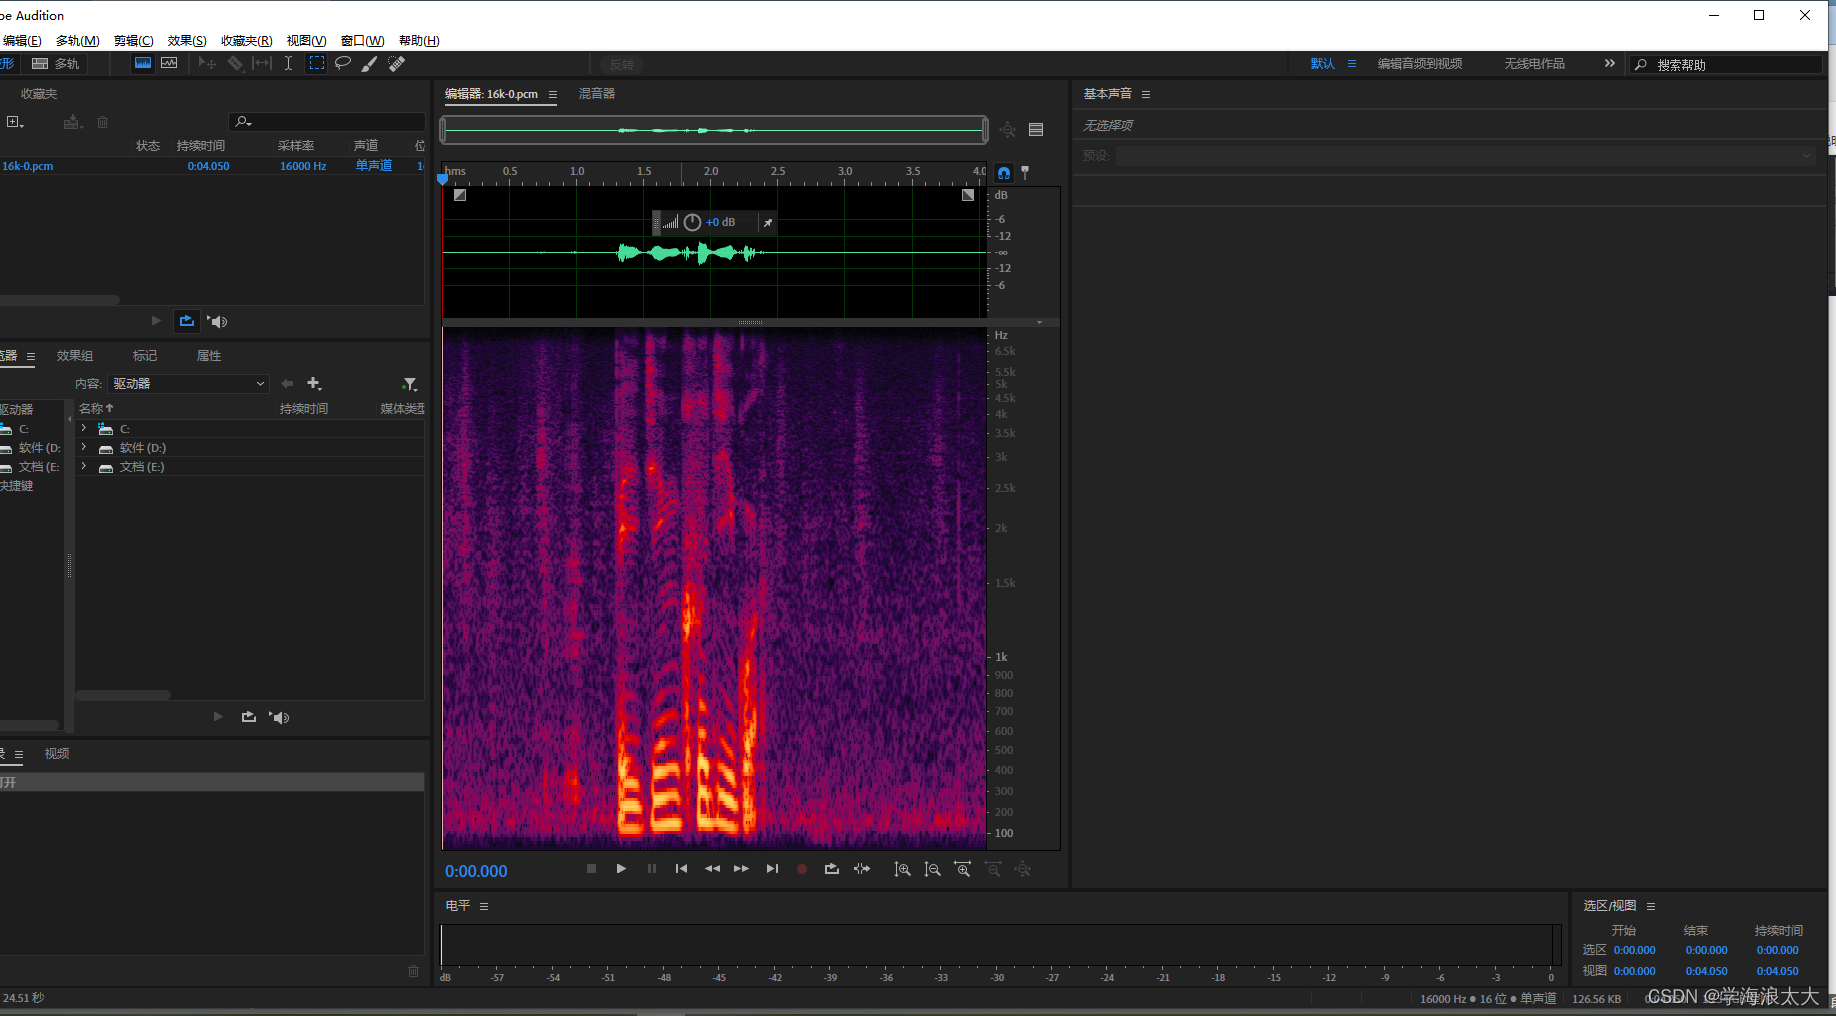
Task: Open the 编辑器 panel menu icon
Action: [553, 94]
